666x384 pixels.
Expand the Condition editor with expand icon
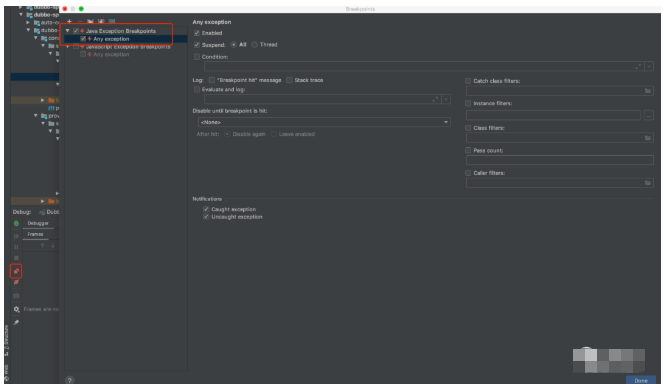[638, 67]
